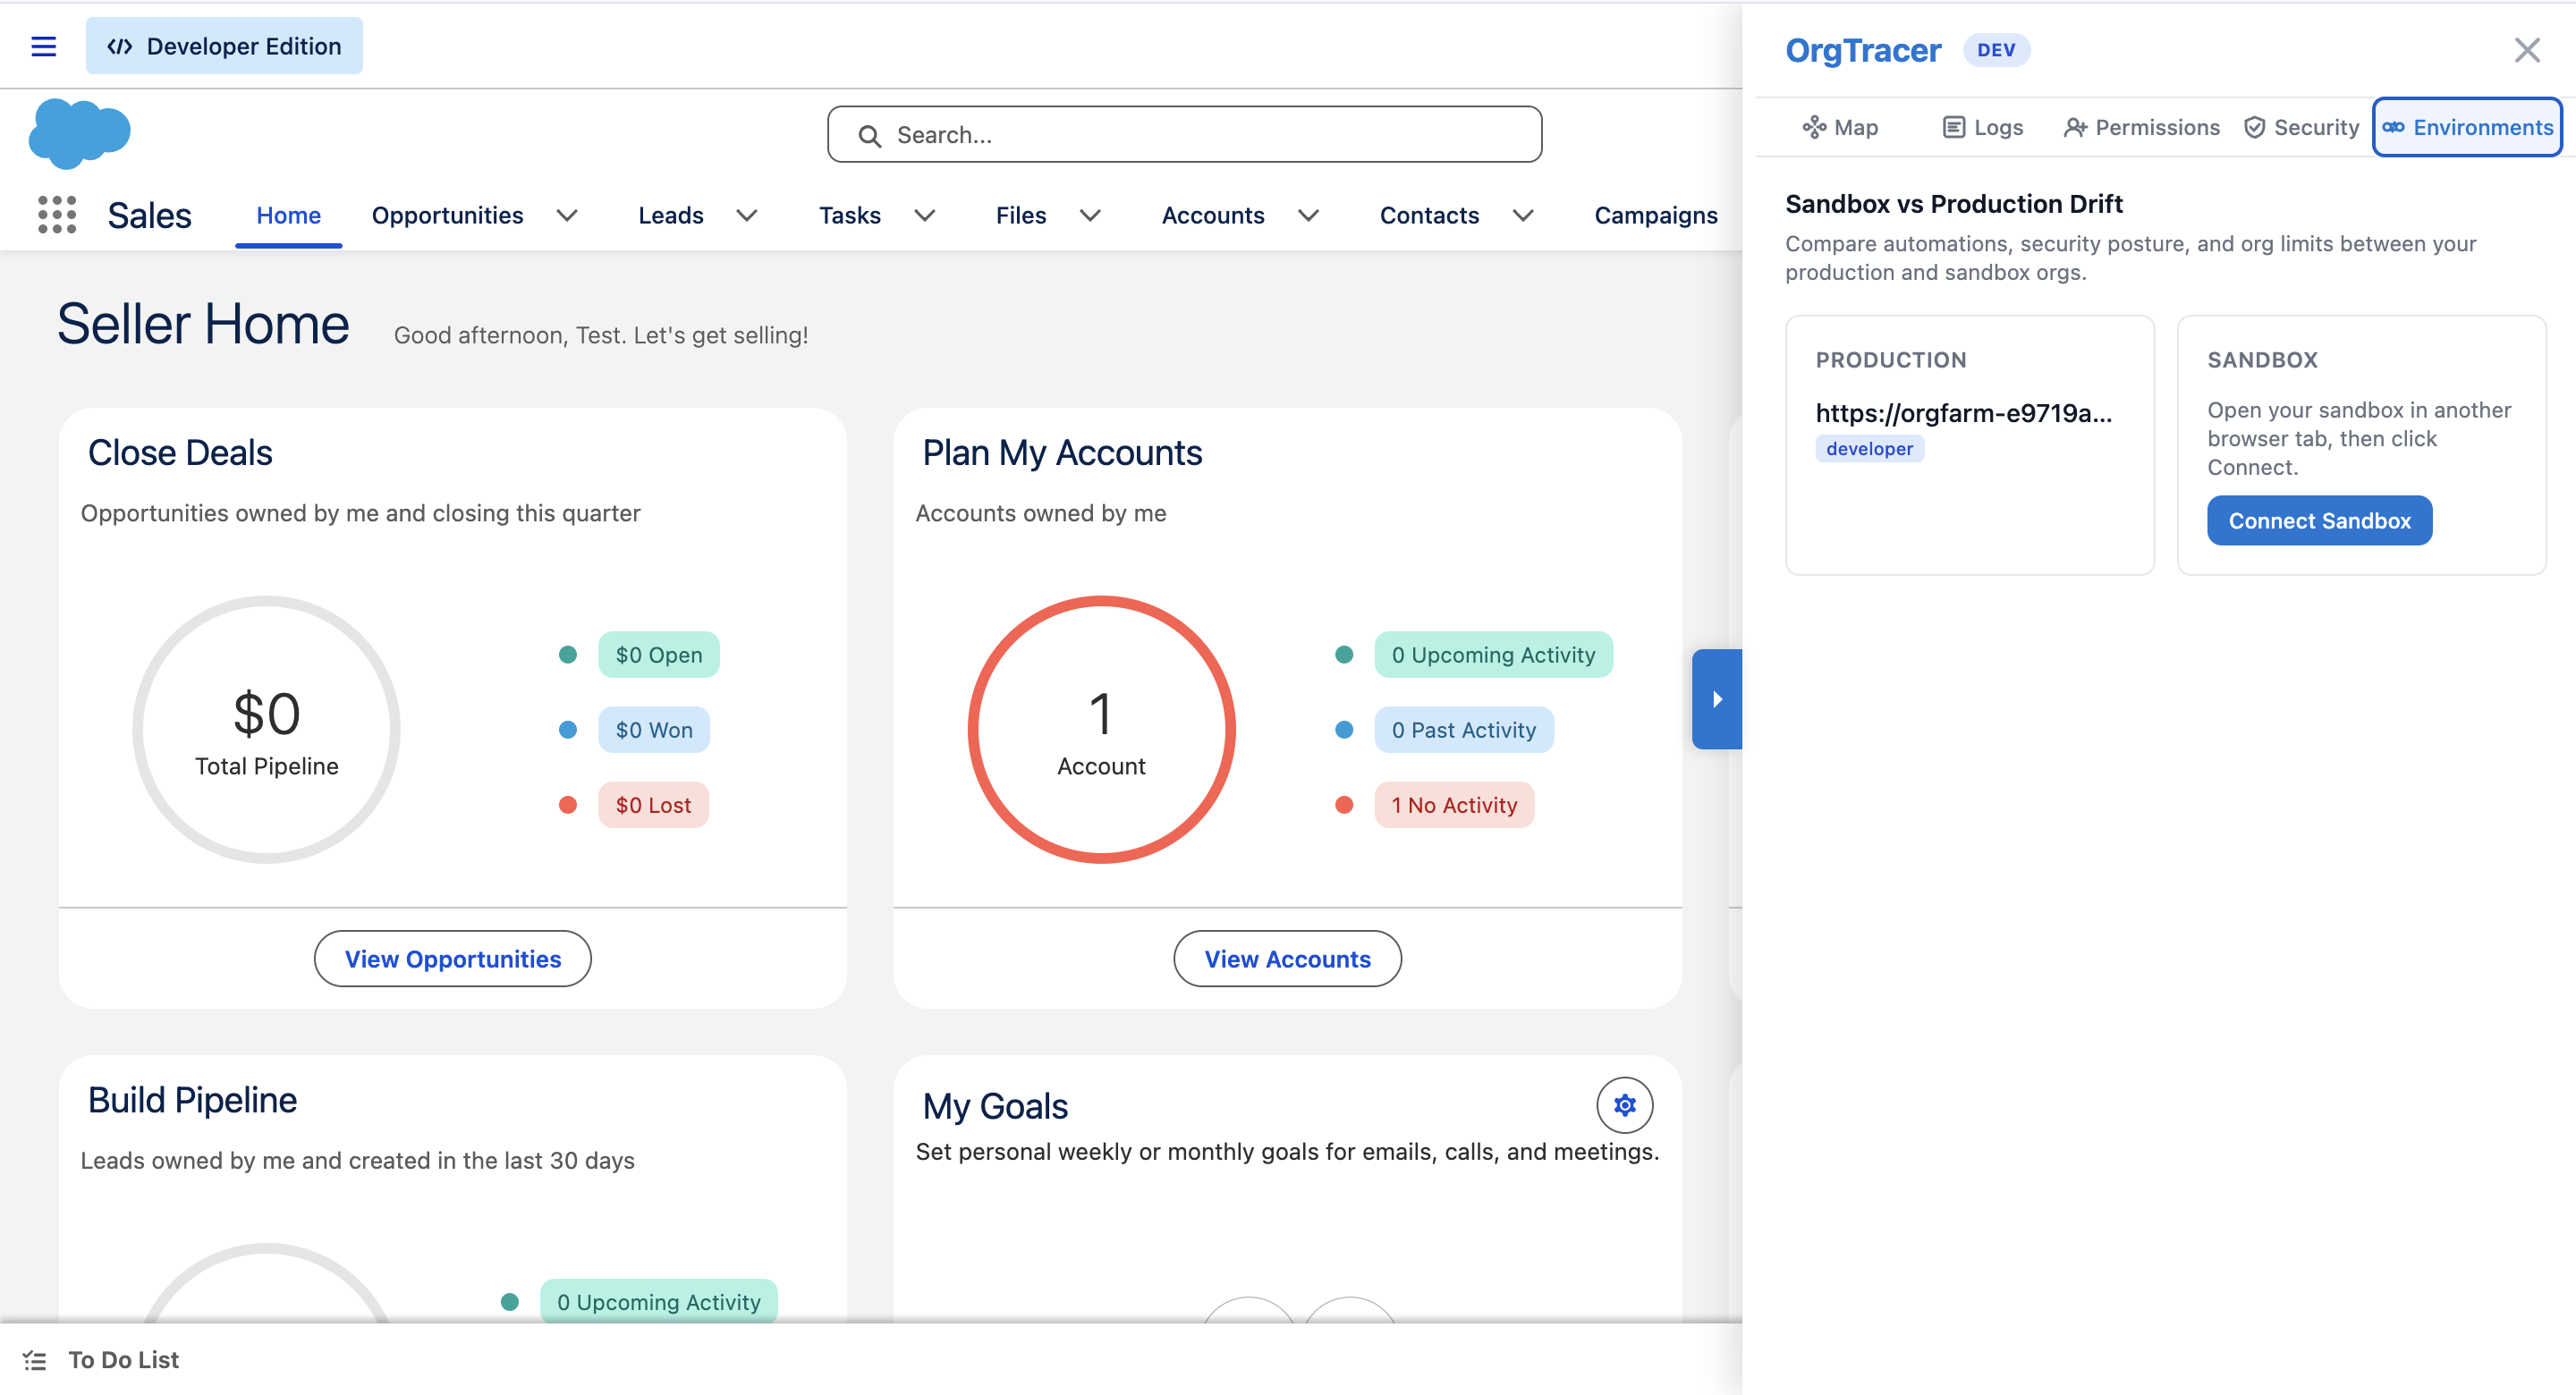Click the Map tab icon
The image size is (2576, 1395).
coord(1814,127)
